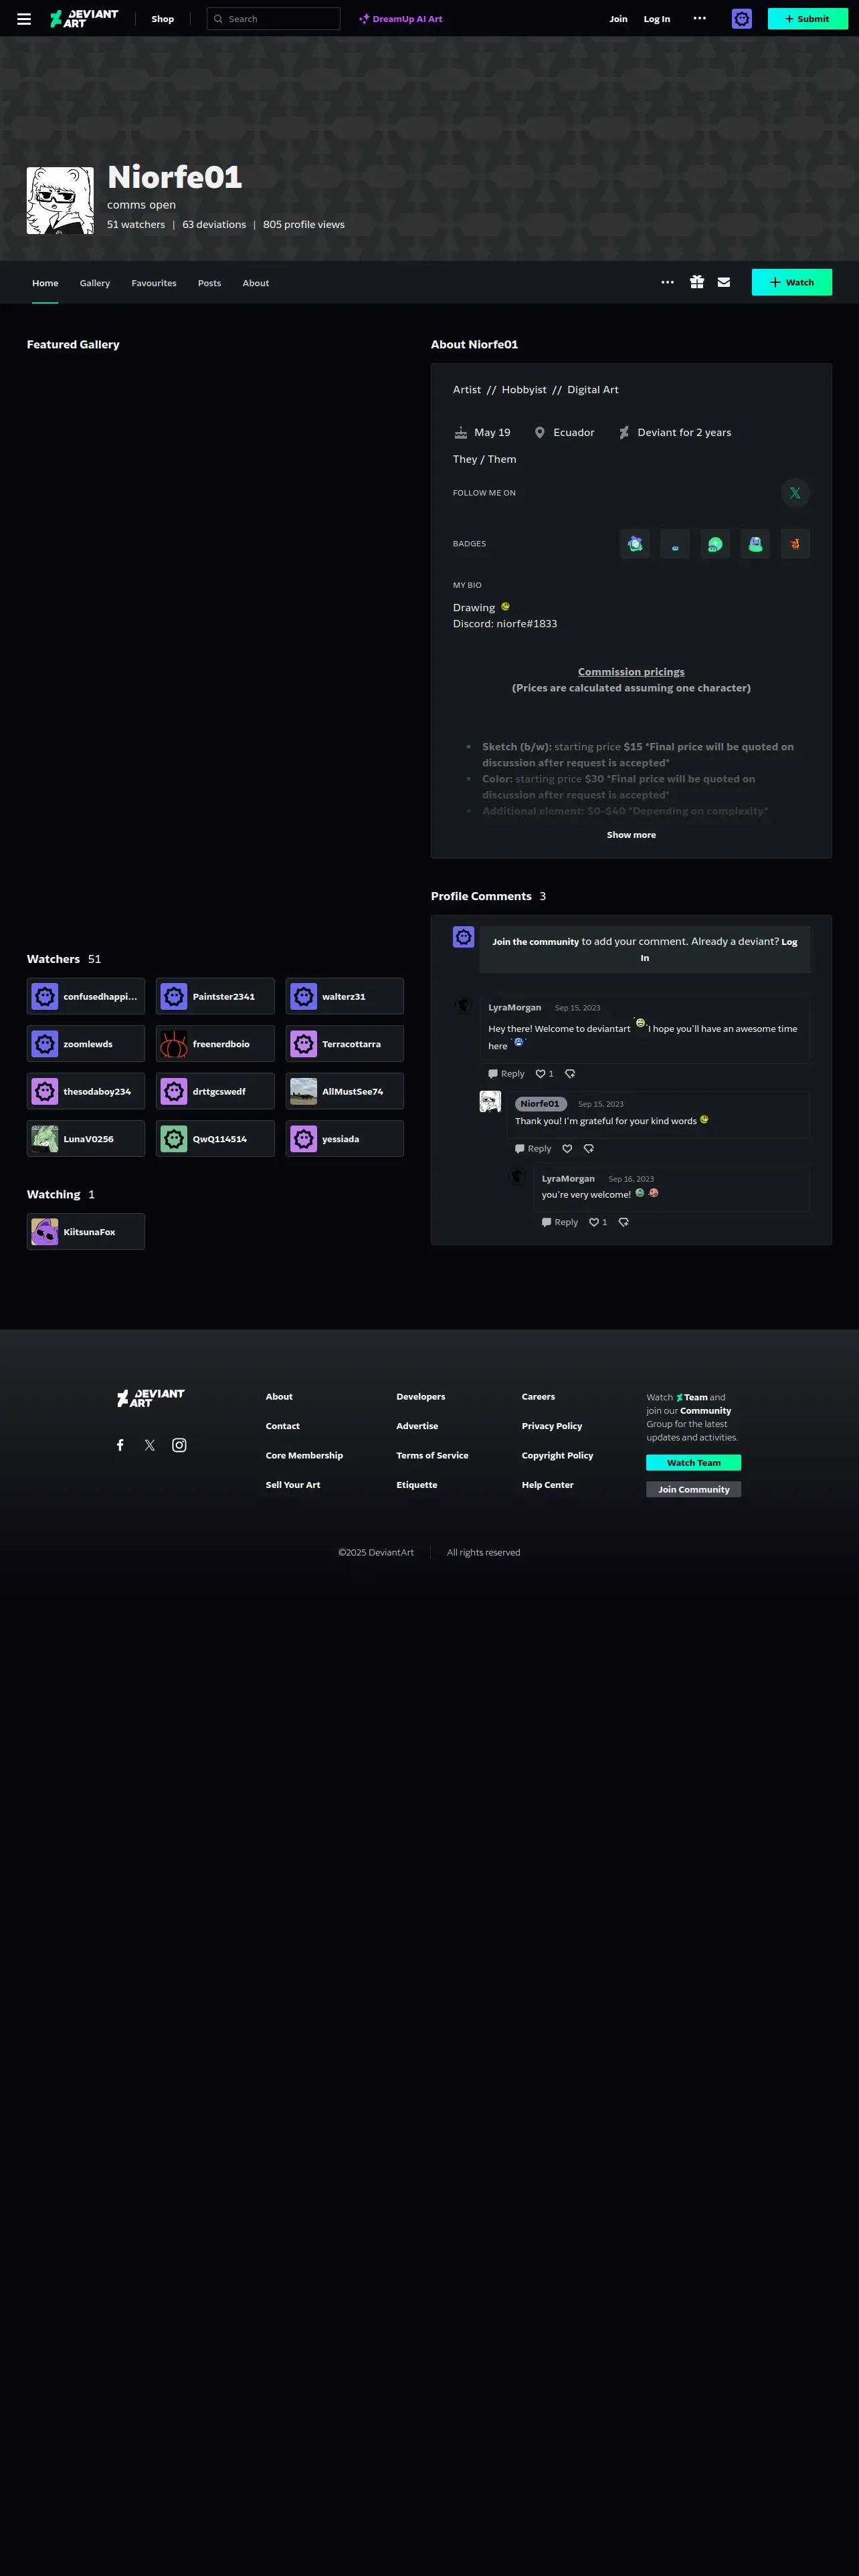
Task: Open the hamburger navigation menu
Action: 24,19
